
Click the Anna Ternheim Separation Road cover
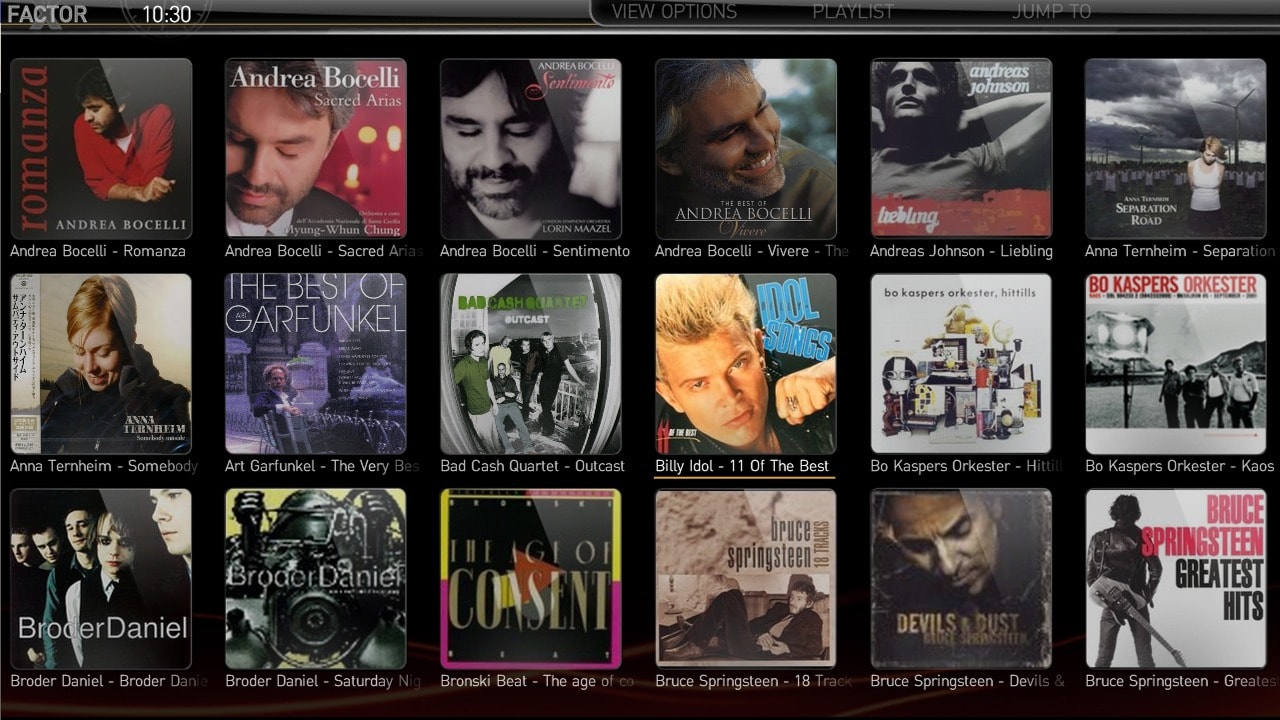click(x=1176, y=148)
